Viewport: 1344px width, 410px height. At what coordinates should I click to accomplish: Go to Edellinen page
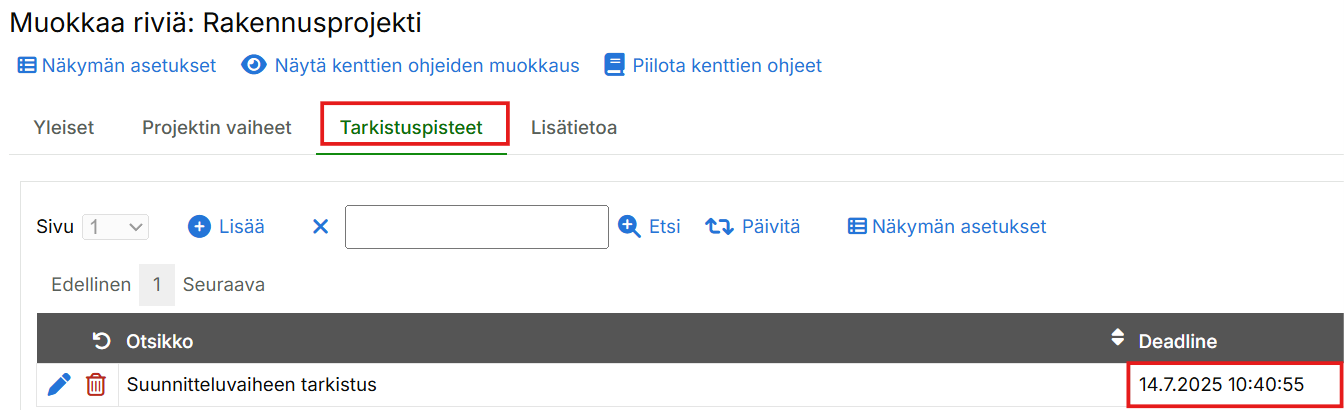click(x=91, y=285)
